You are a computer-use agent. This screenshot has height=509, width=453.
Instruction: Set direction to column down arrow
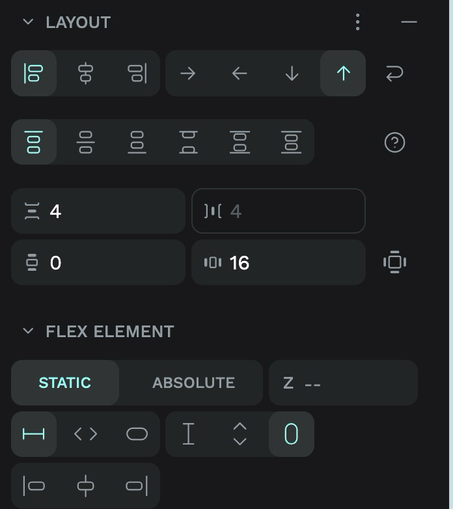(292, 73)
